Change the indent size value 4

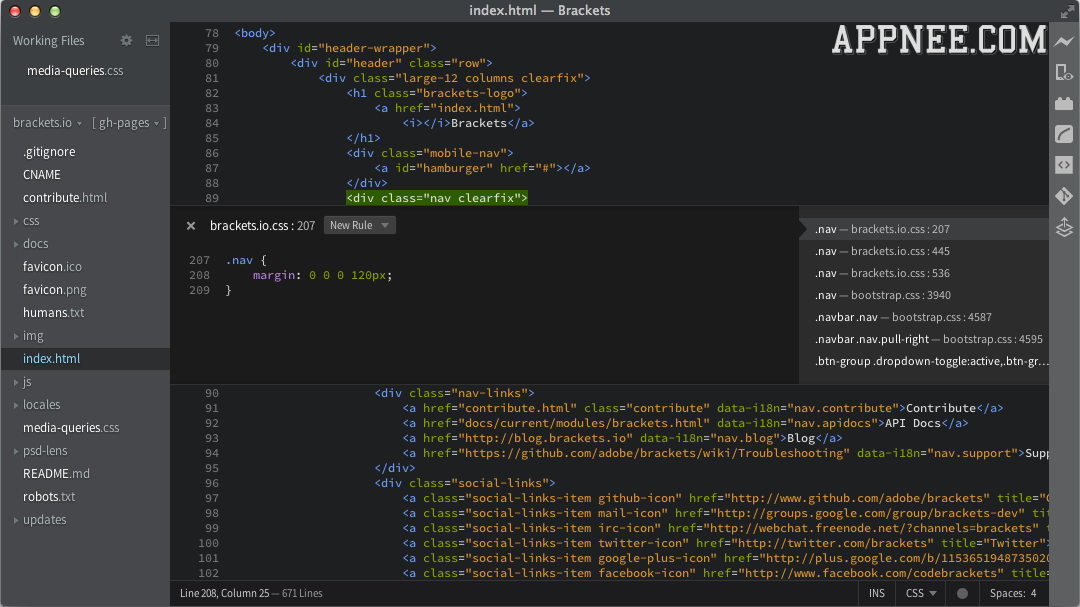click(x=1033, y=593)
